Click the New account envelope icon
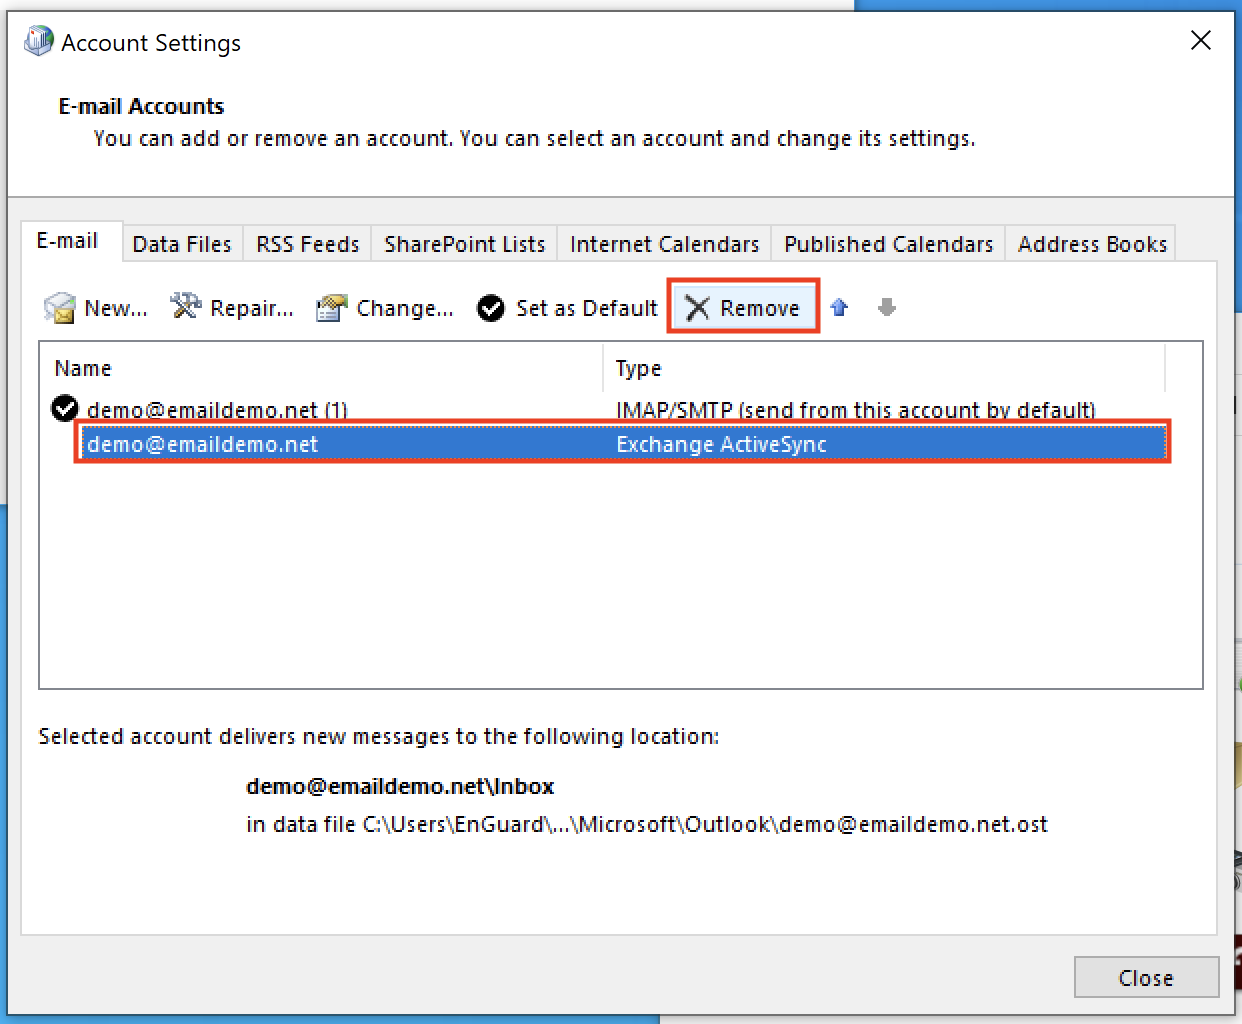 (60, 308)
